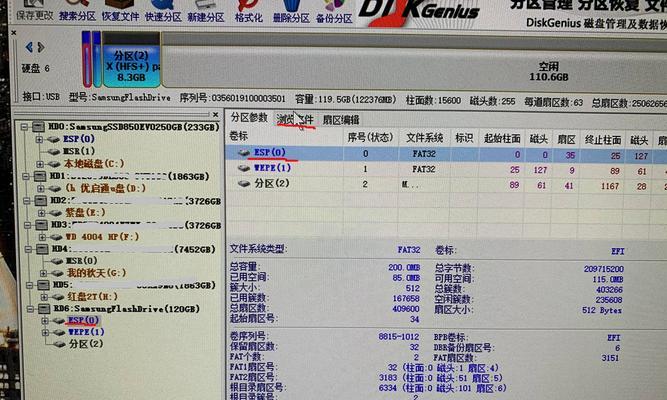Go to previous disk with left arrow
Screen dimensions: 667x400
click(x=29, y=47)
